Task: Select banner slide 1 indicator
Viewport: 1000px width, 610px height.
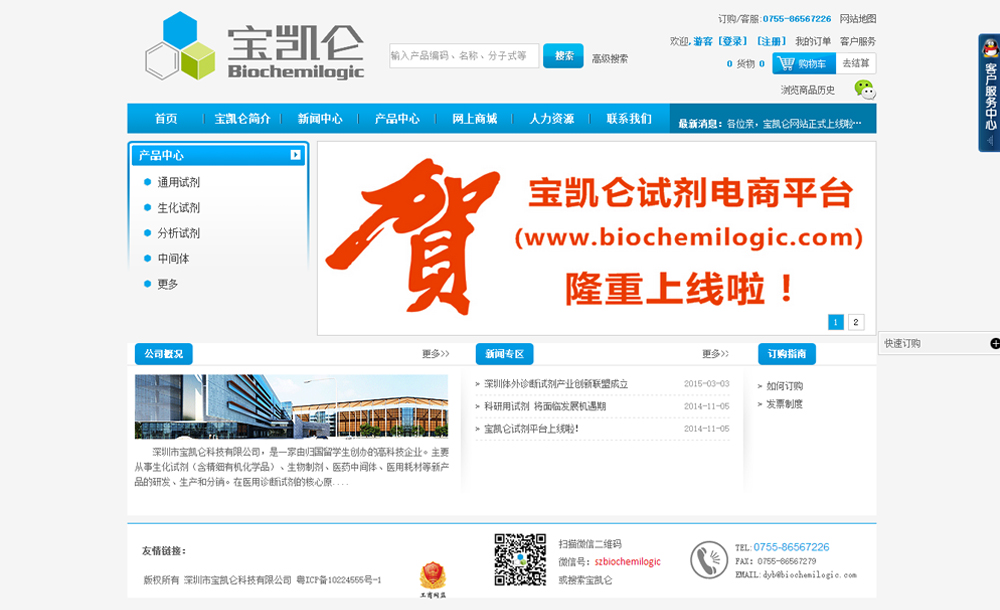Action: tap(836, 322)
